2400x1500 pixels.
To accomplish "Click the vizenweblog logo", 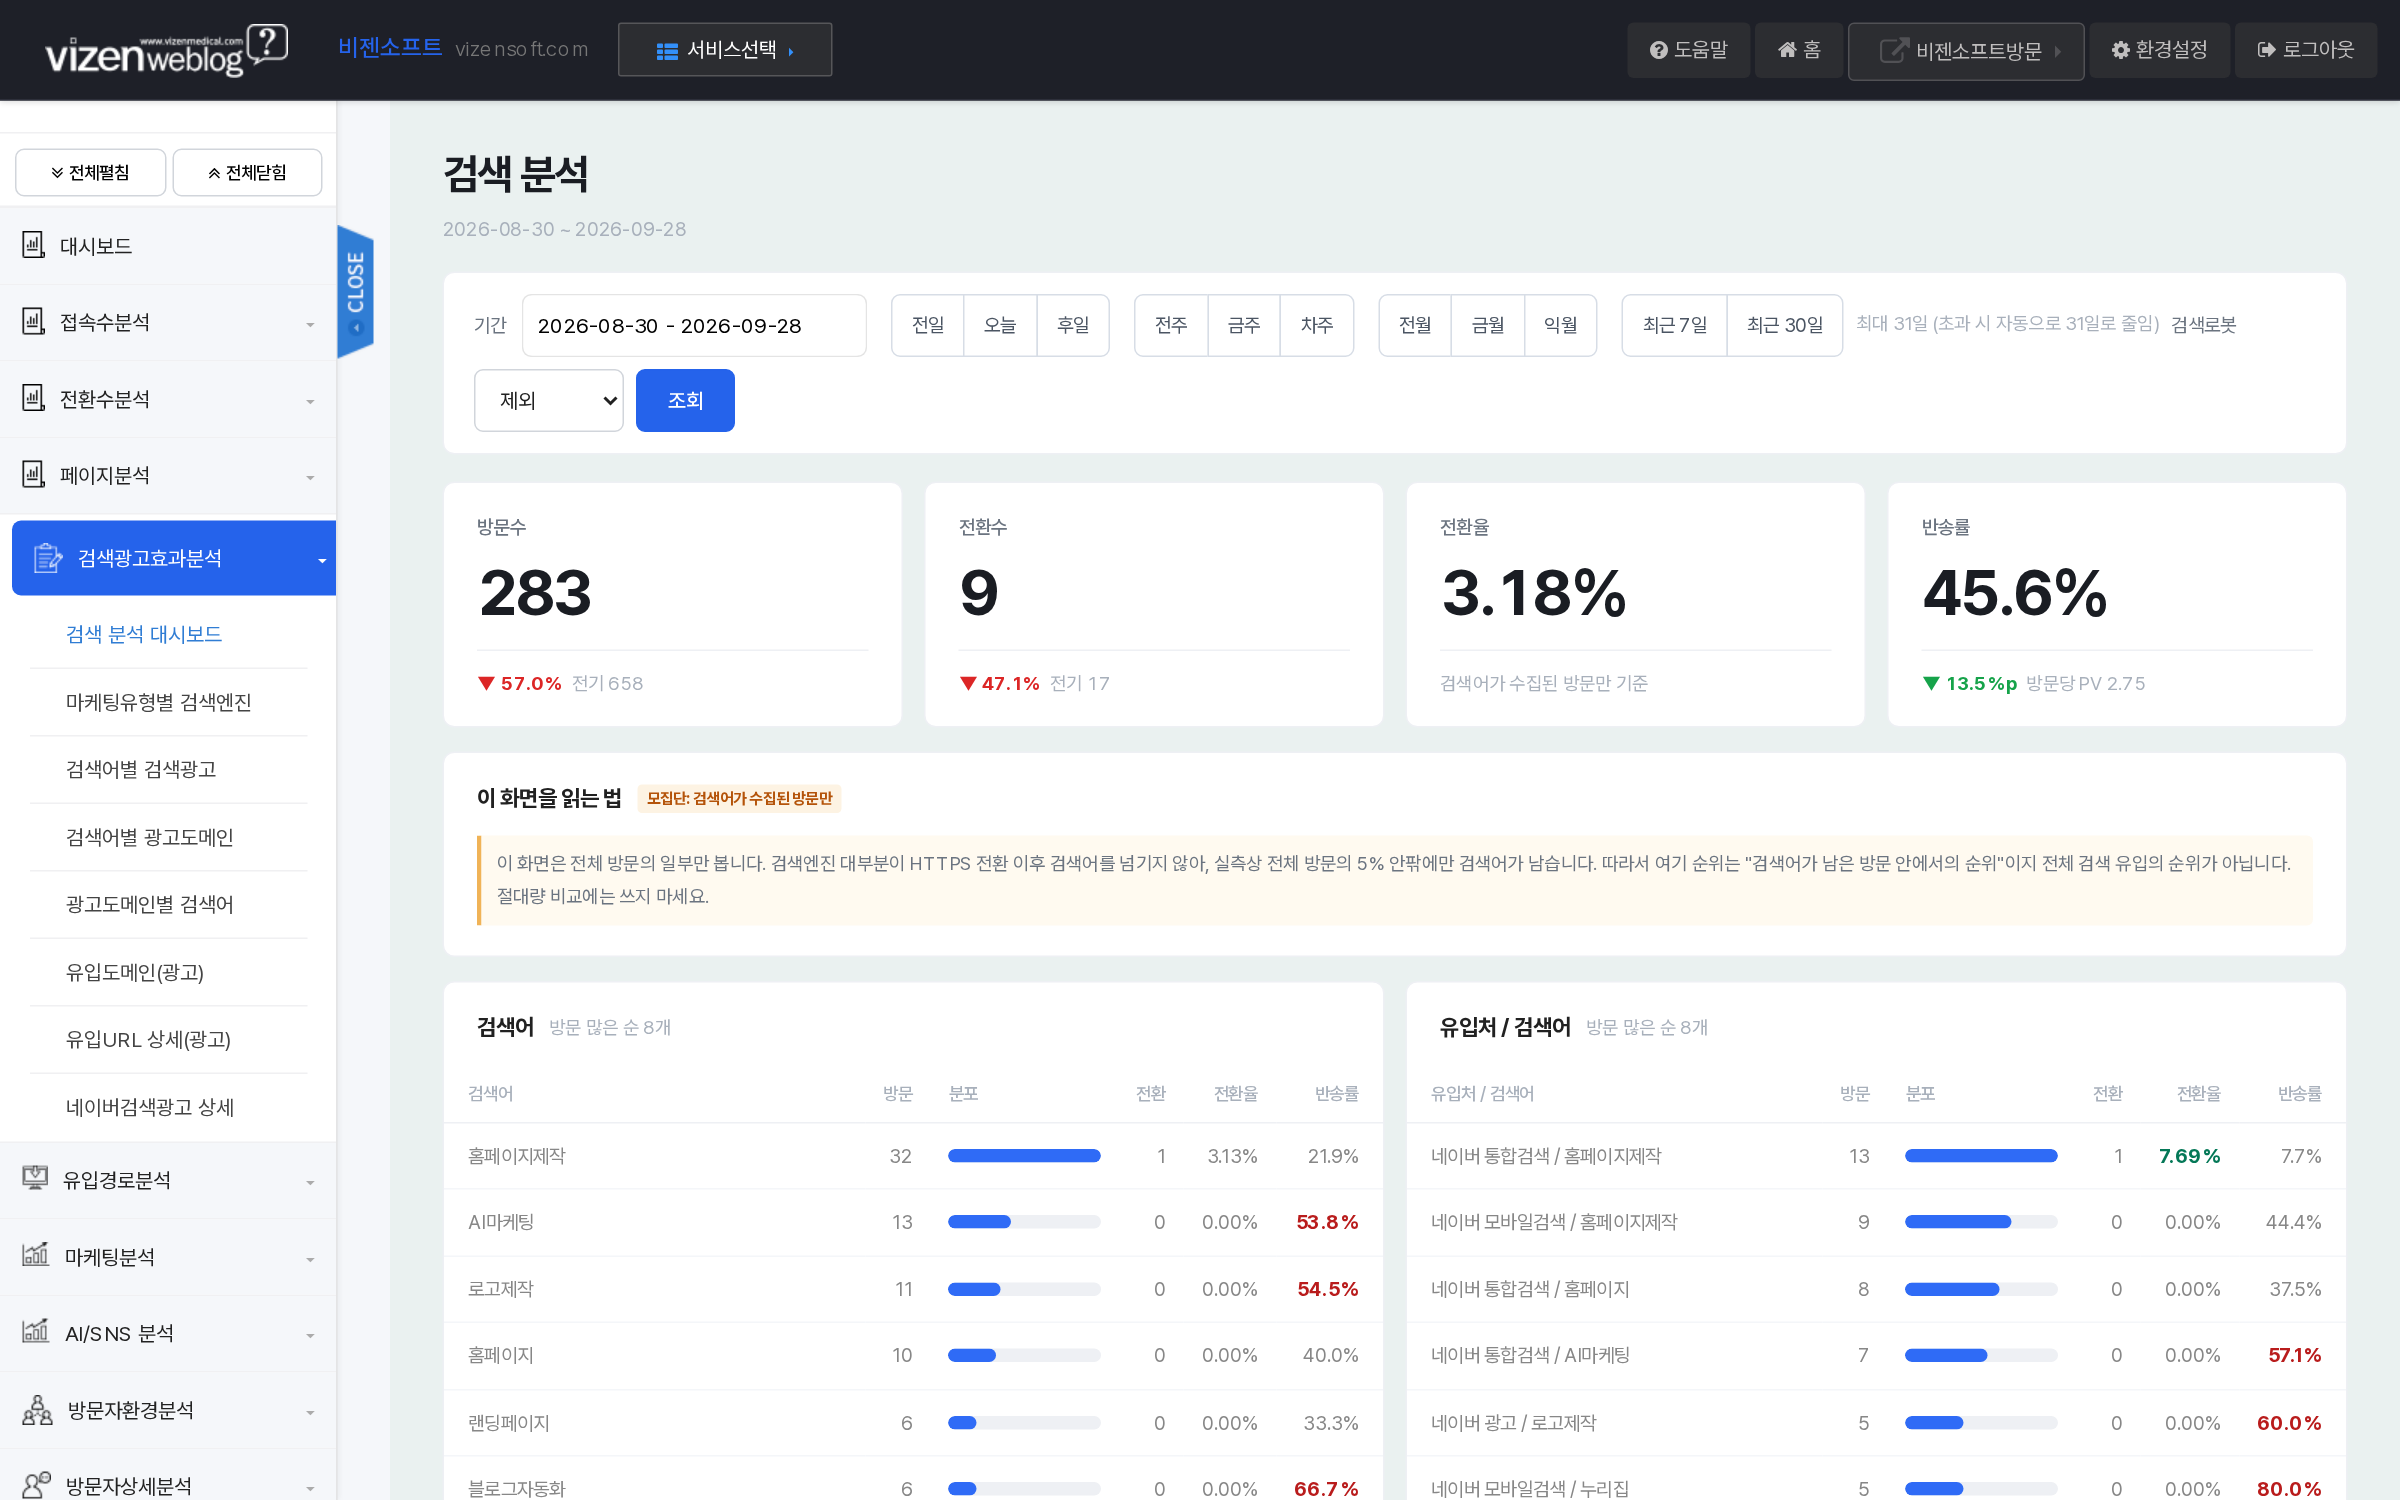I will click(166, 50).
